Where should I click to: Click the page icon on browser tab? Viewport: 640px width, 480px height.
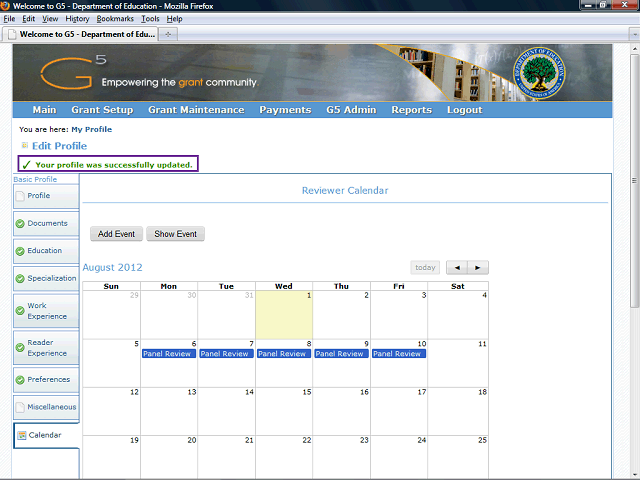13,34
